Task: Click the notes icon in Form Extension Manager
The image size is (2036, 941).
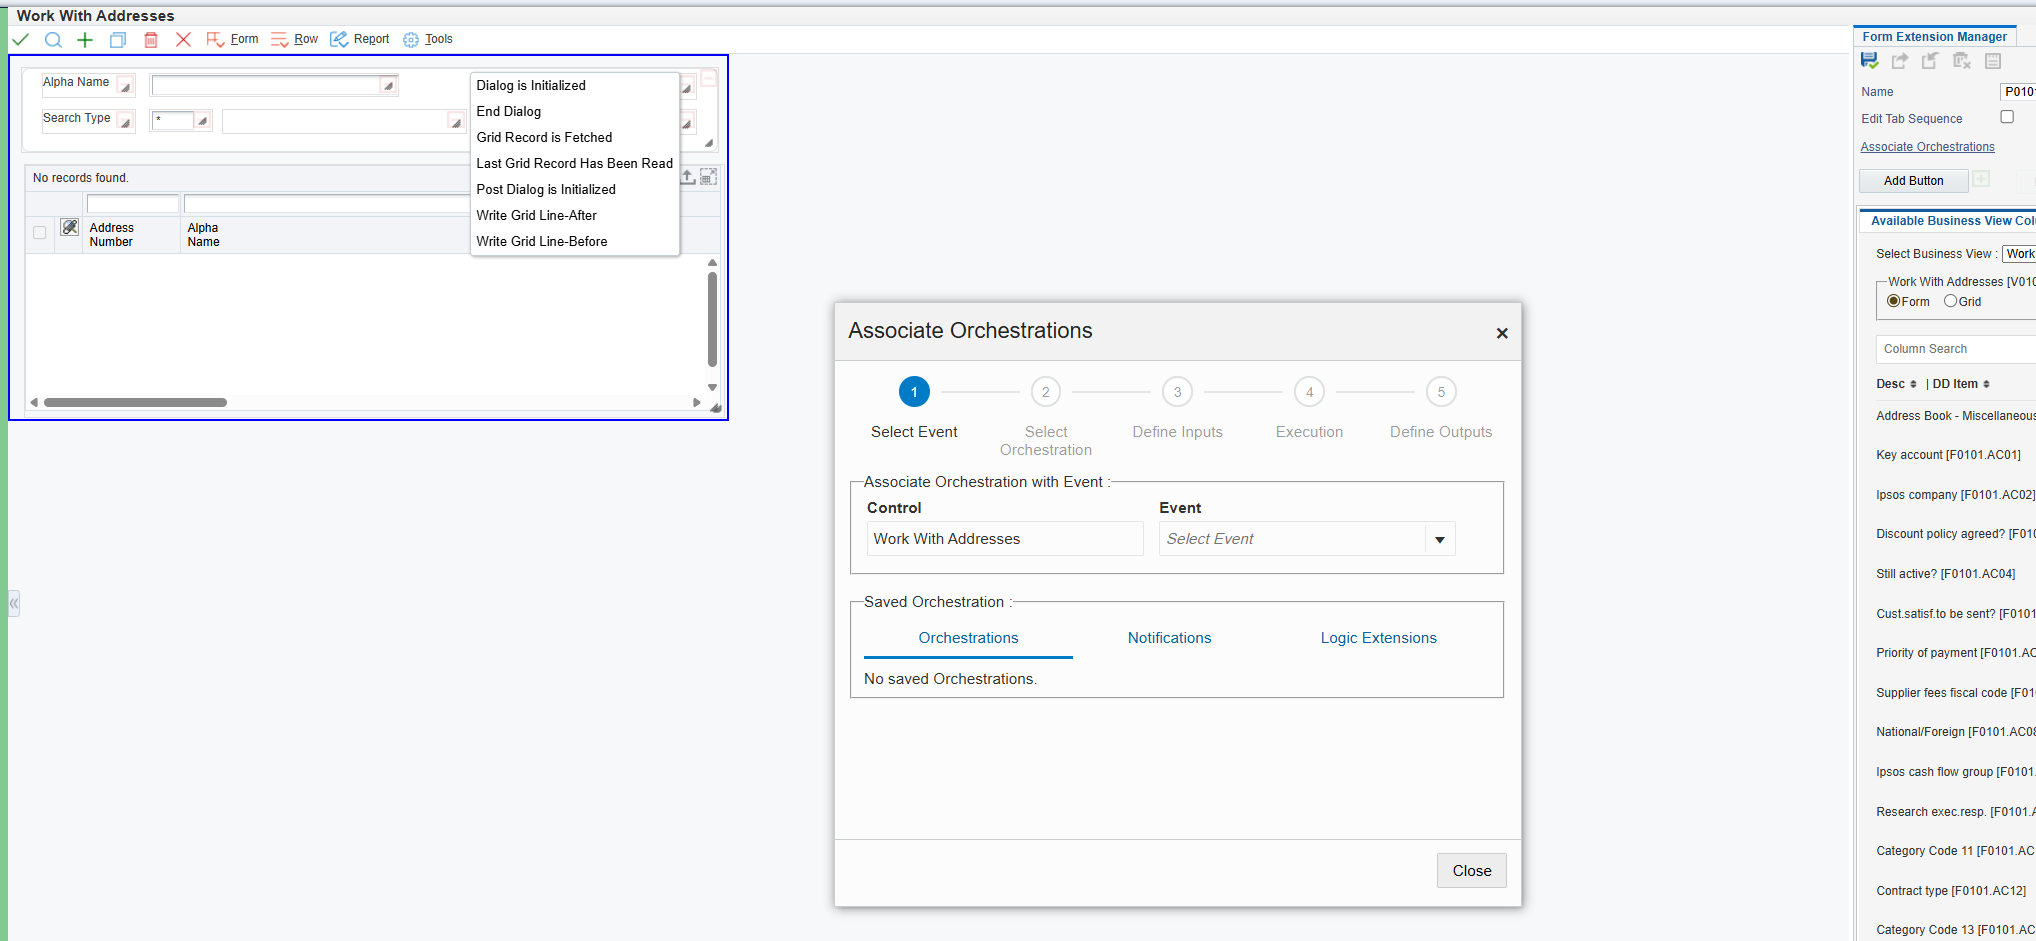Action: (1993, 61)
